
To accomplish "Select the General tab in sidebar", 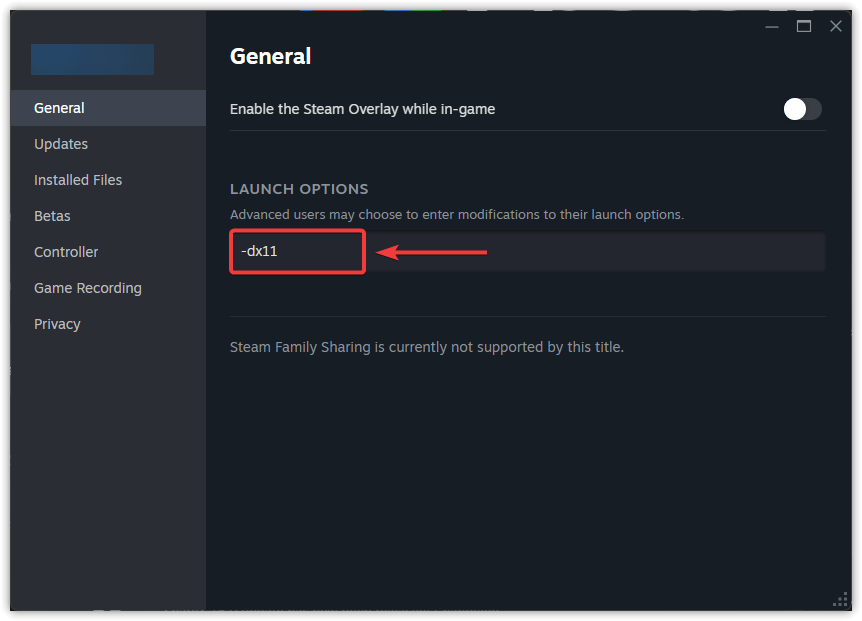I will pyautogui.click(x=59, y=108).
